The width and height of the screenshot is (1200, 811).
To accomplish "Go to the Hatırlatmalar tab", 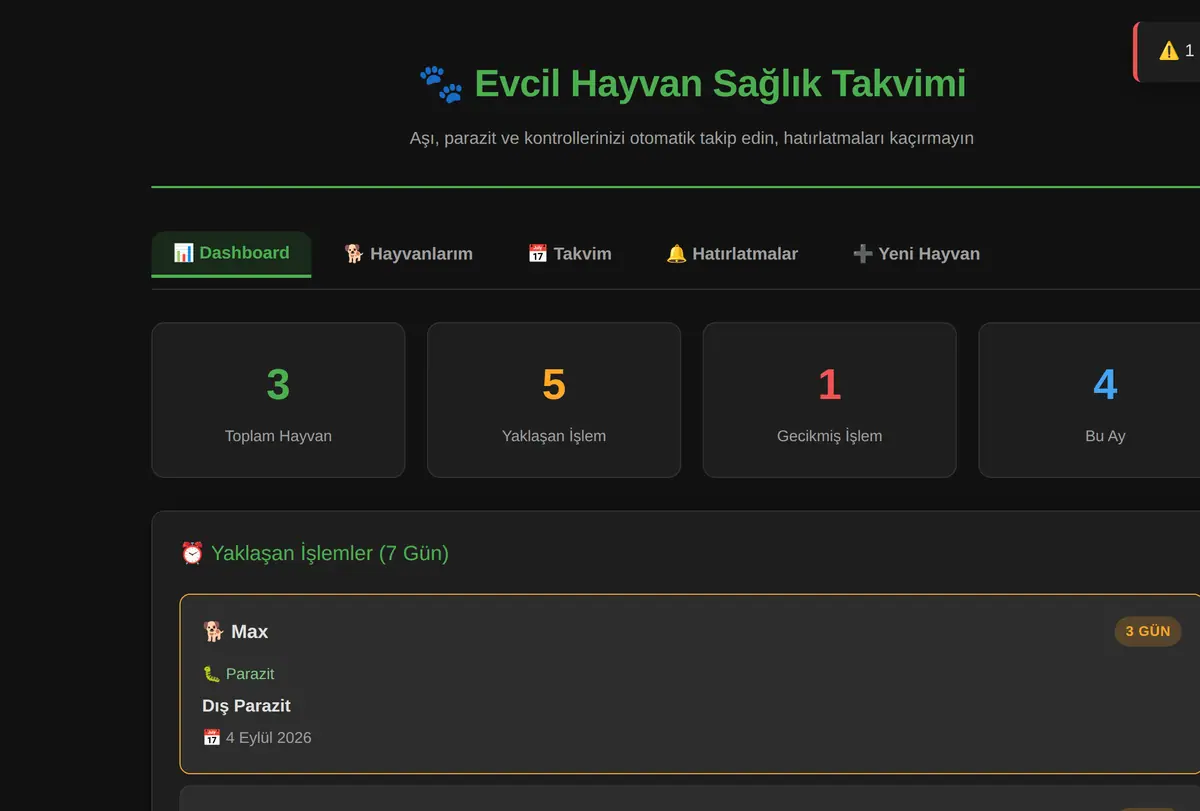I will [732, 254].
